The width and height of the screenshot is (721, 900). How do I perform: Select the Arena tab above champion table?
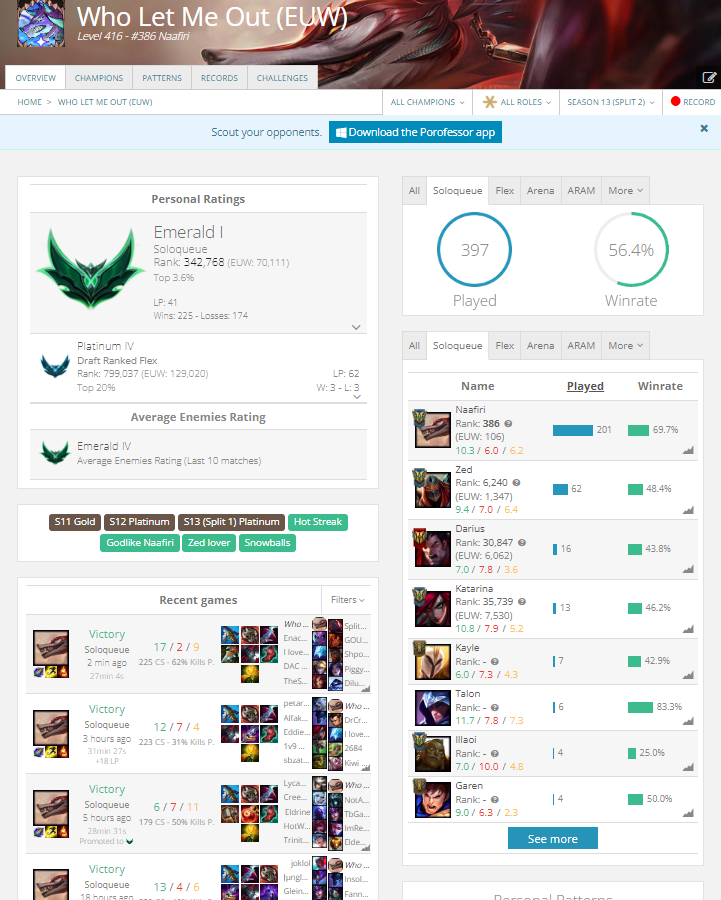pos(541,346)
